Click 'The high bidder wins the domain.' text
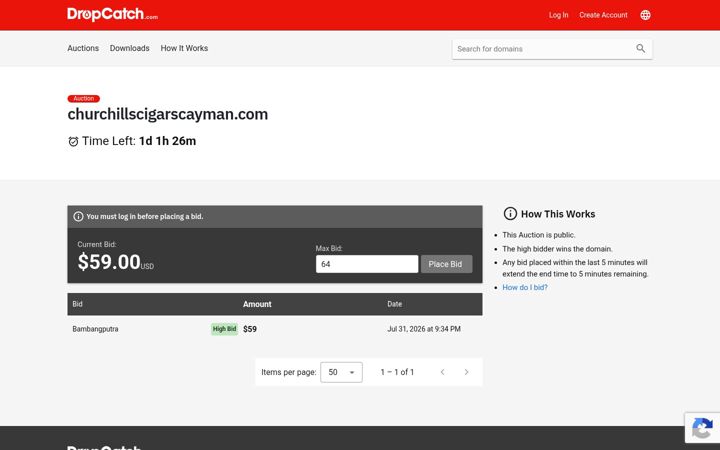The image size is (720, 450). (557, 248)
